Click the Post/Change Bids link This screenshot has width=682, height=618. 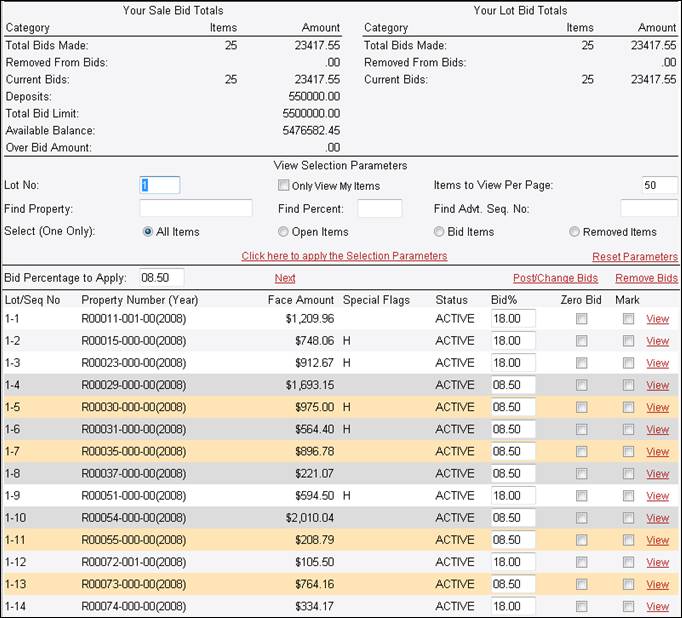555,278
